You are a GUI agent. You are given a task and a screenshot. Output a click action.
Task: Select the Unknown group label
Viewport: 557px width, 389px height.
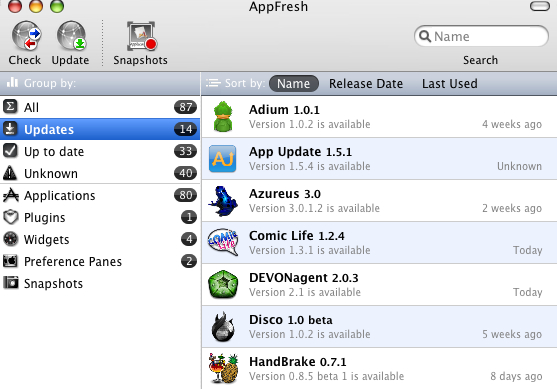click(x=51, y=174)
